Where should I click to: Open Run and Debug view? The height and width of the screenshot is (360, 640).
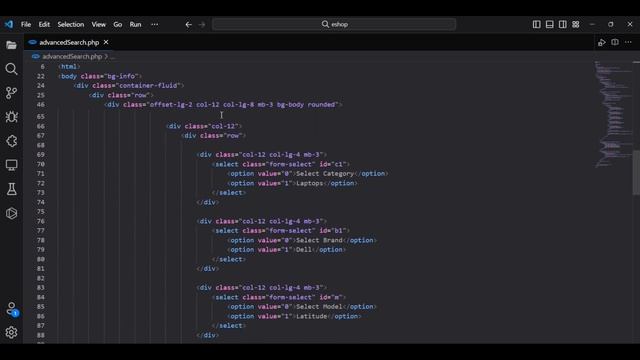tap(11, 117)
